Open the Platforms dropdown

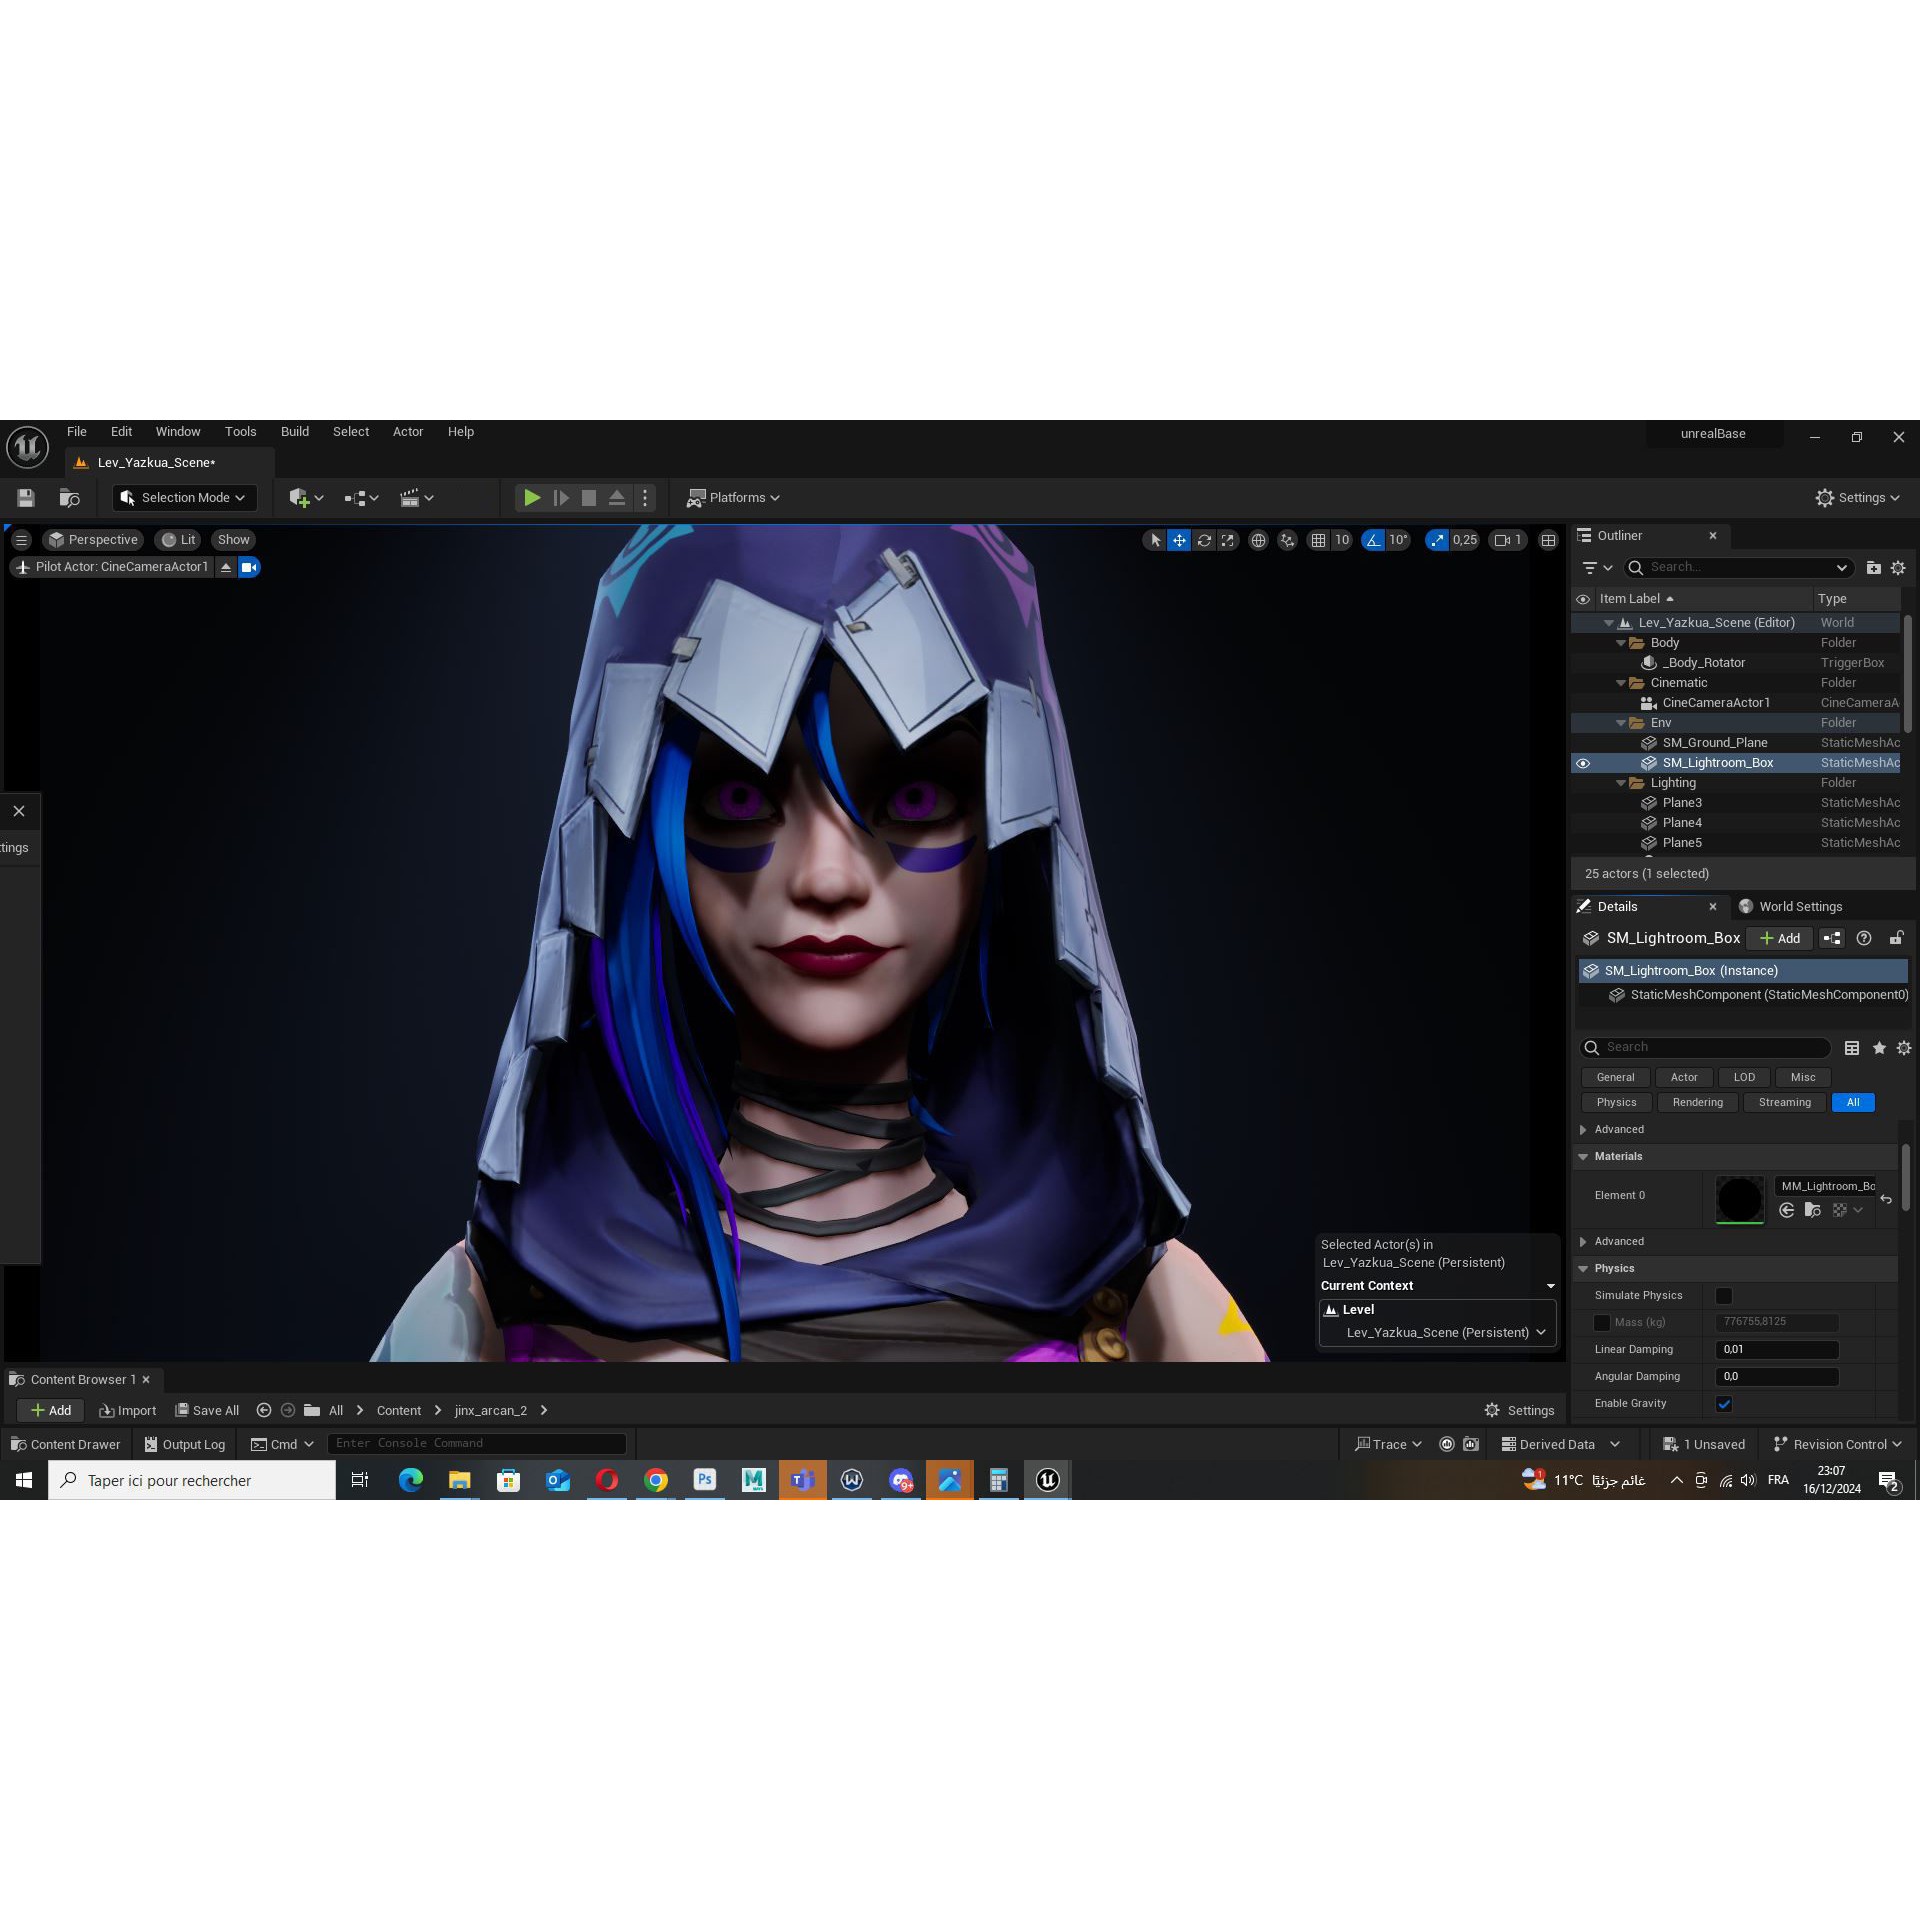coord(733,498)
